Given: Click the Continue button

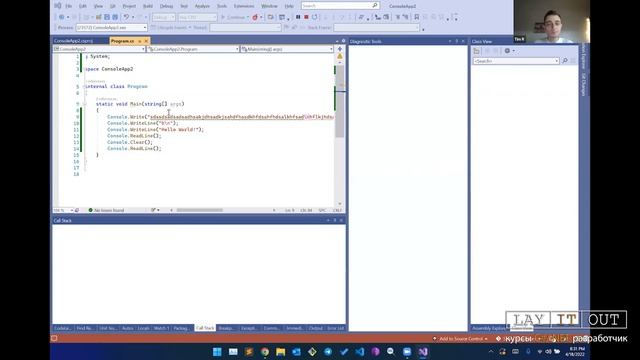Looking at the screenshot, I should tap(233, 17).
